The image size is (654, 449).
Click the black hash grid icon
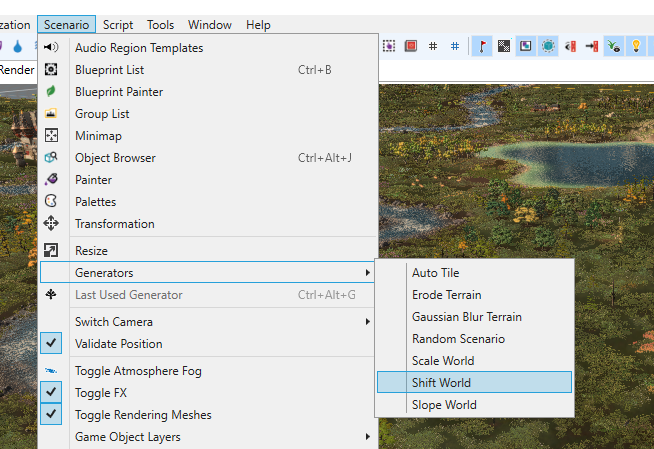tap(433, 46)
